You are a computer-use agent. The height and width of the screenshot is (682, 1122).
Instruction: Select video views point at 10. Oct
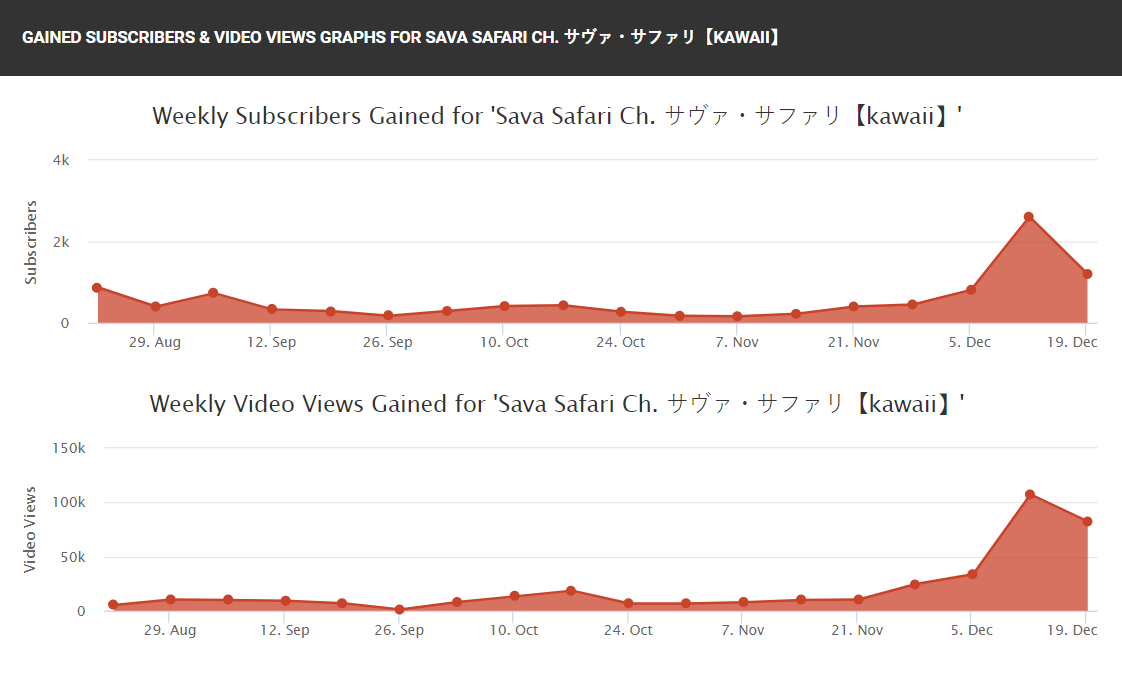click(x=514, y=595)
